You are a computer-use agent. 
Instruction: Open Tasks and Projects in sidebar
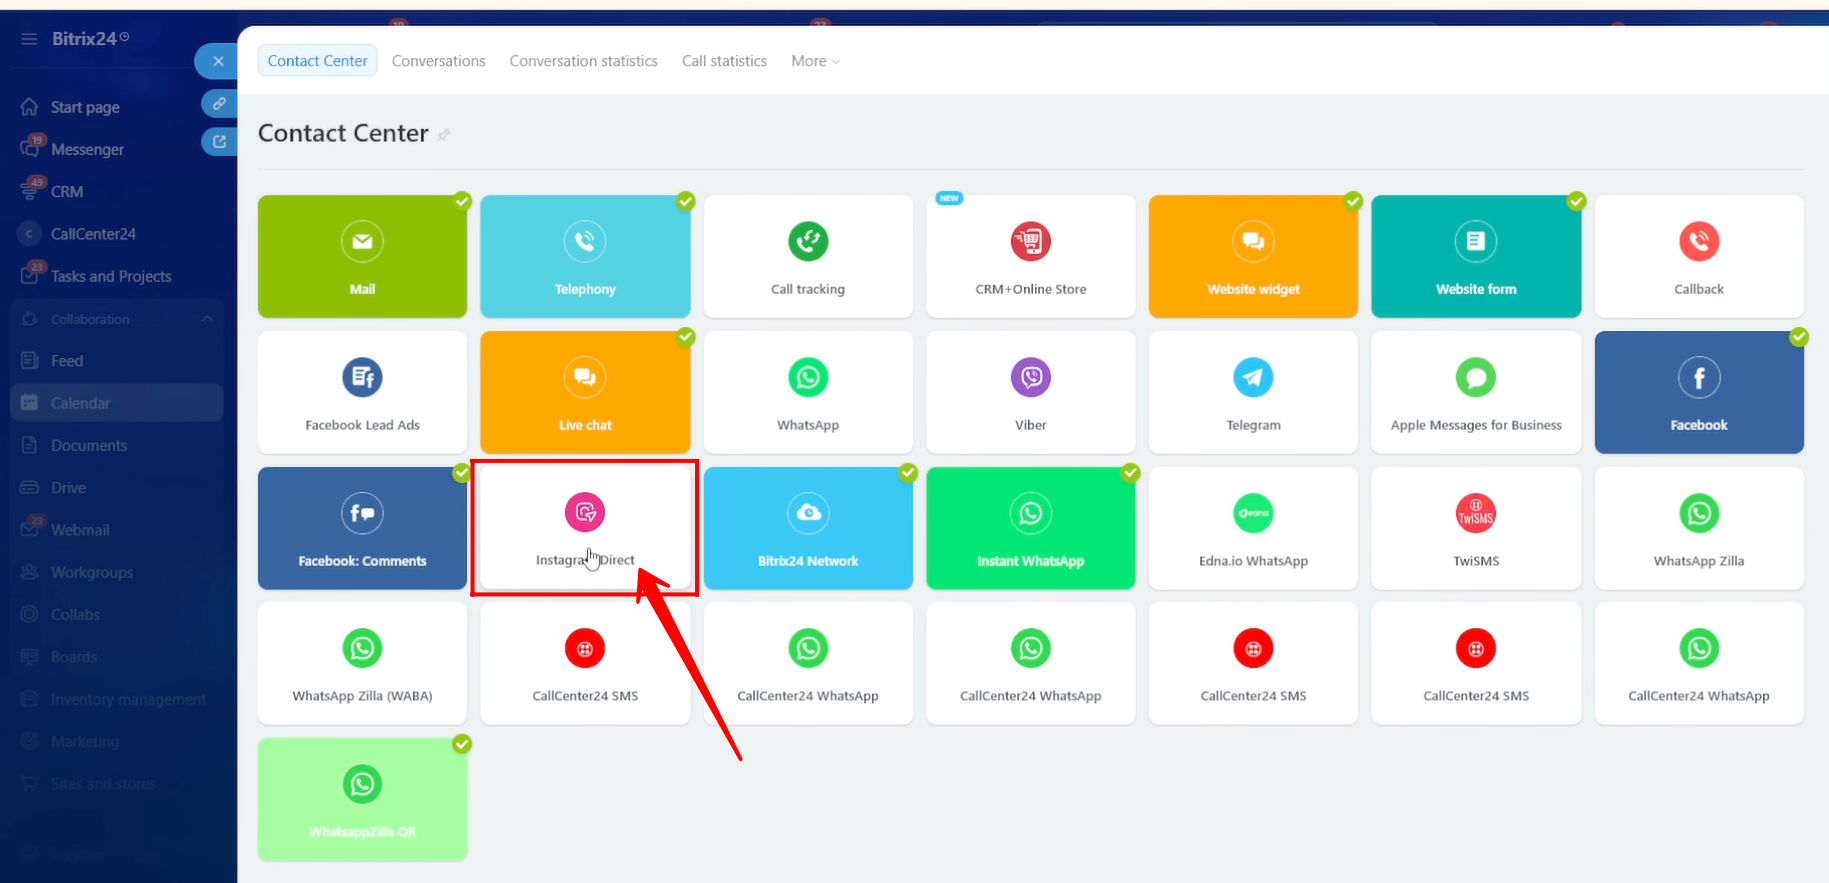pyautogui.click(x=111, y=276)
